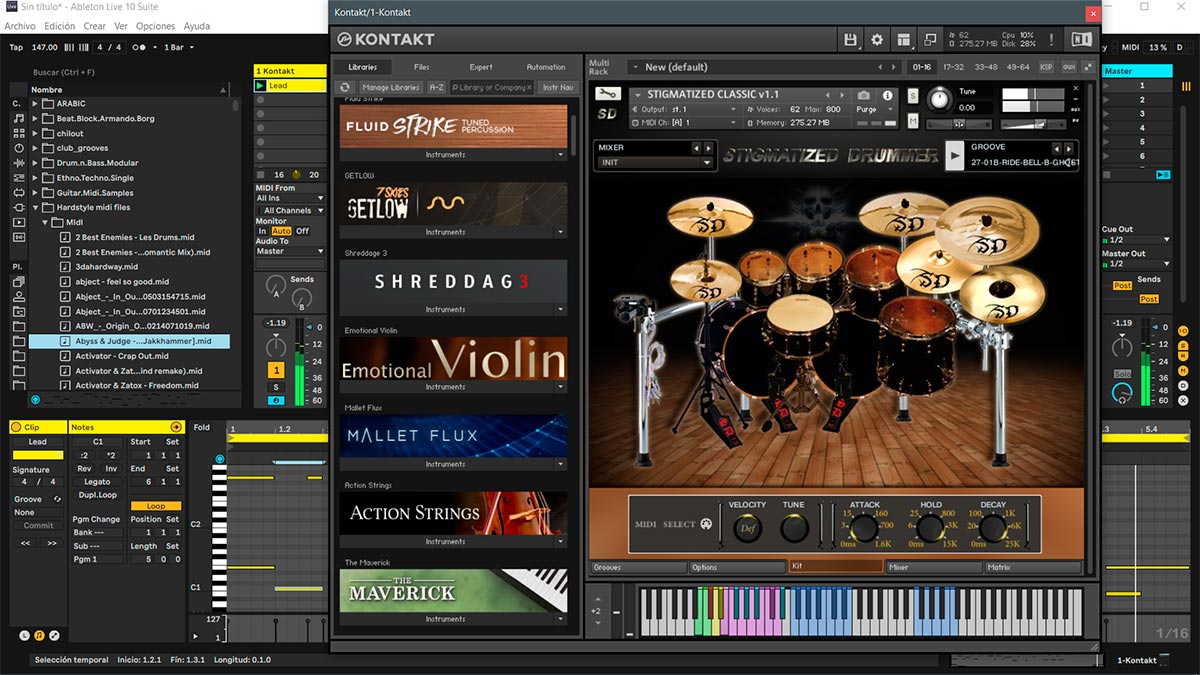Adjust the Kontakt Tune knob
1200x675 pixels.
(939, 99)
